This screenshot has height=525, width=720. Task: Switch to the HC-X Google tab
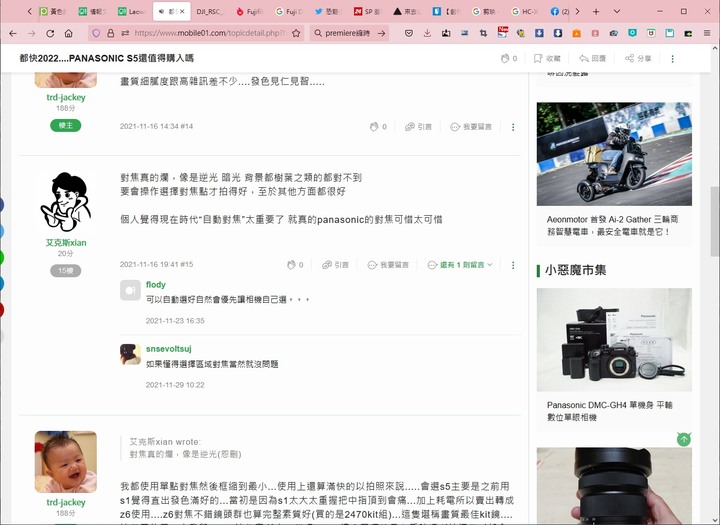[525, 11]
